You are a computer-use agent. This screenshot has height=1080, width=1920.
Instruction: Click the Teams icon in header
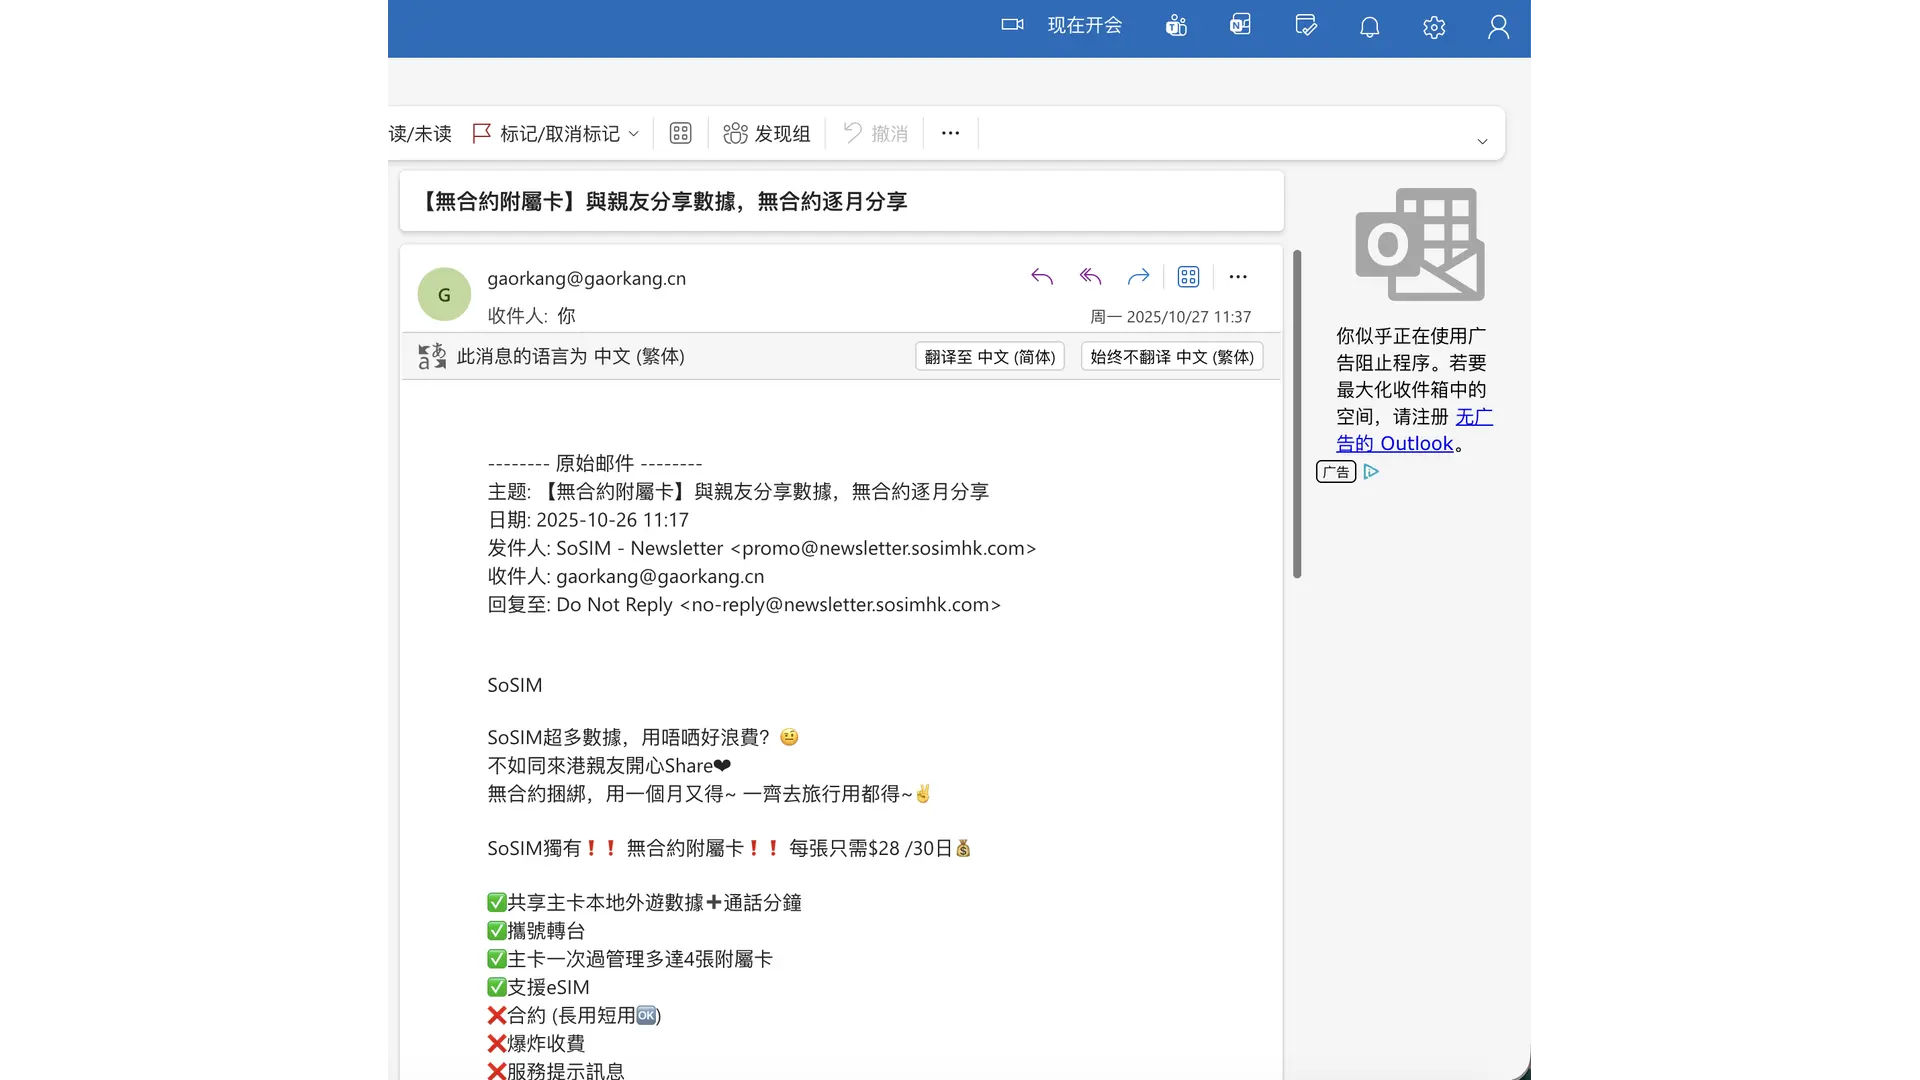tap(1176, 26)
